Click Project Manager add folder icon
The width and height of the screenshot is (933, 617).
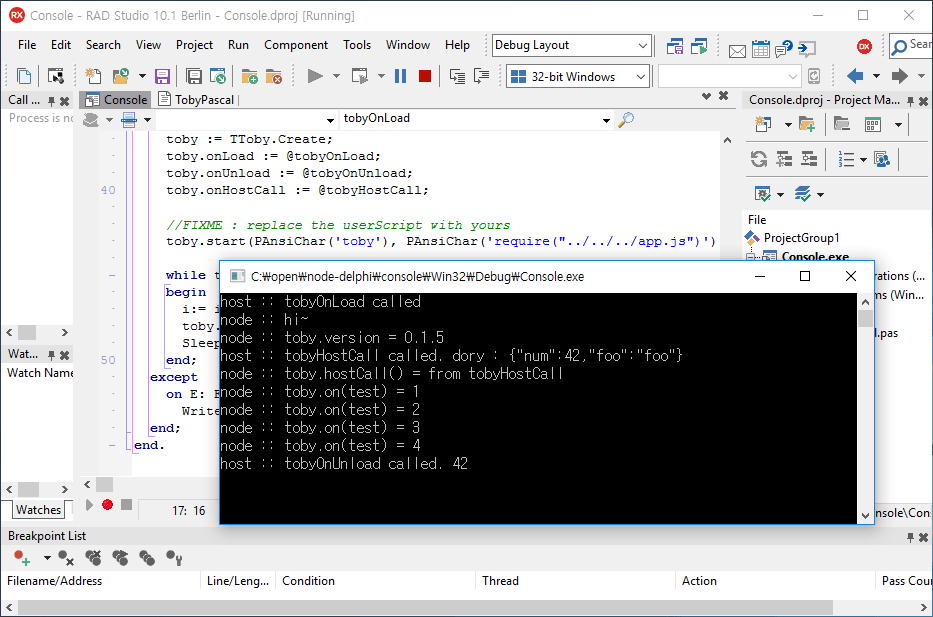click(x=807, y=124)
